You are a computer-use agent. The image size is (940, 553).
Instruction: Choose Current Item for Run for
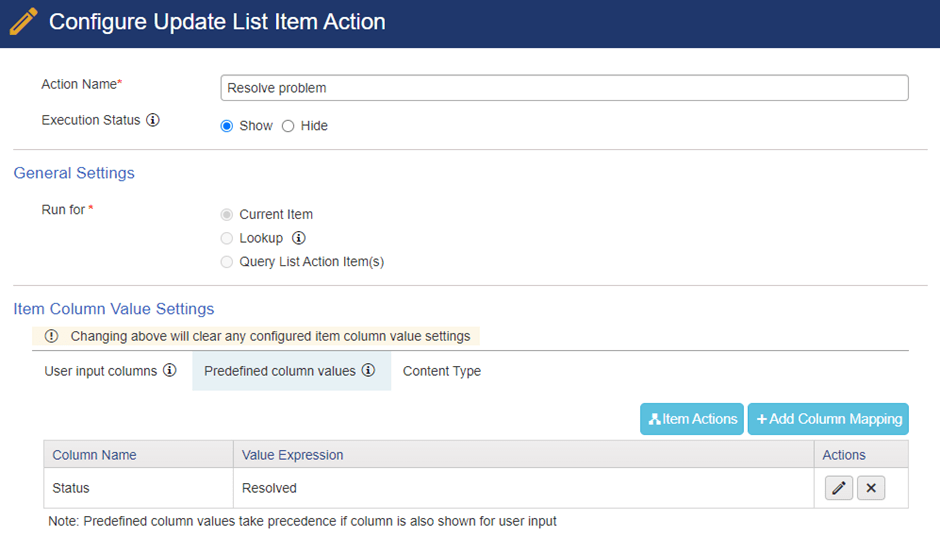[x=227, y=215]
